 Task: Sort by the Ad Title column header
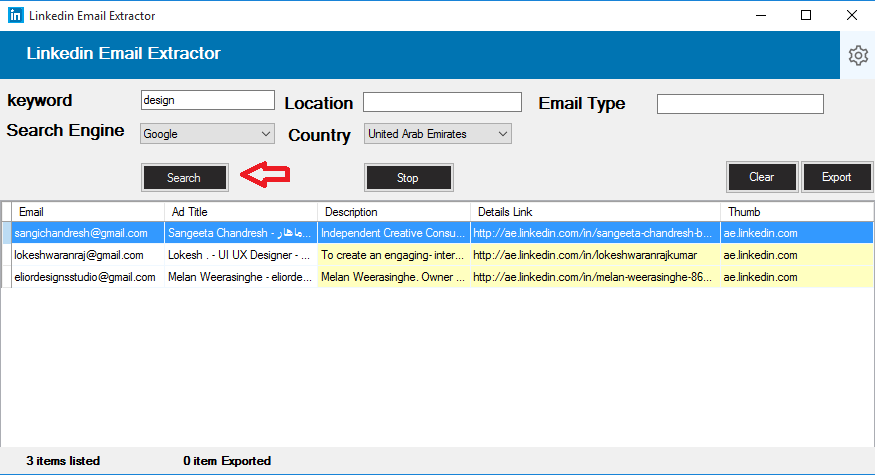click(241, 212)
